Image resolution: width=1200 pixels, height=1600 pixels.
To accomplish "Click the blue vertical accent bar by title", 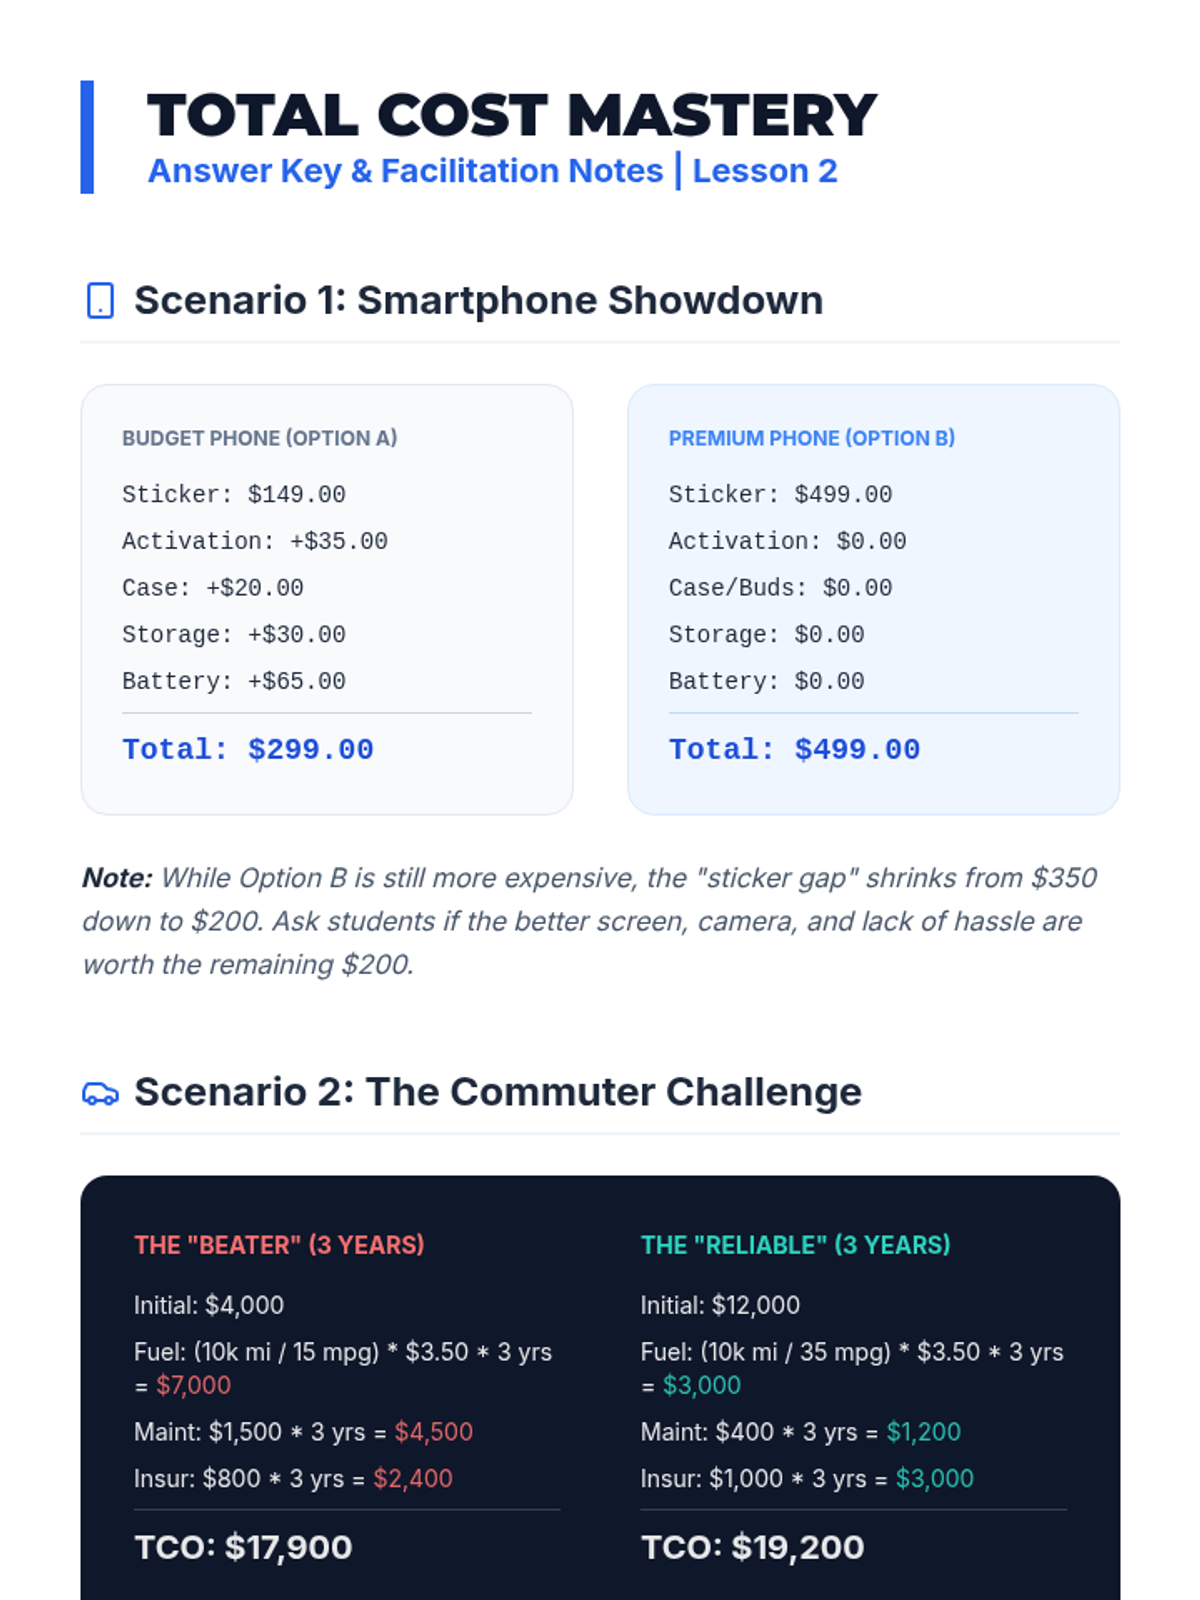I will tap(87, 137).
